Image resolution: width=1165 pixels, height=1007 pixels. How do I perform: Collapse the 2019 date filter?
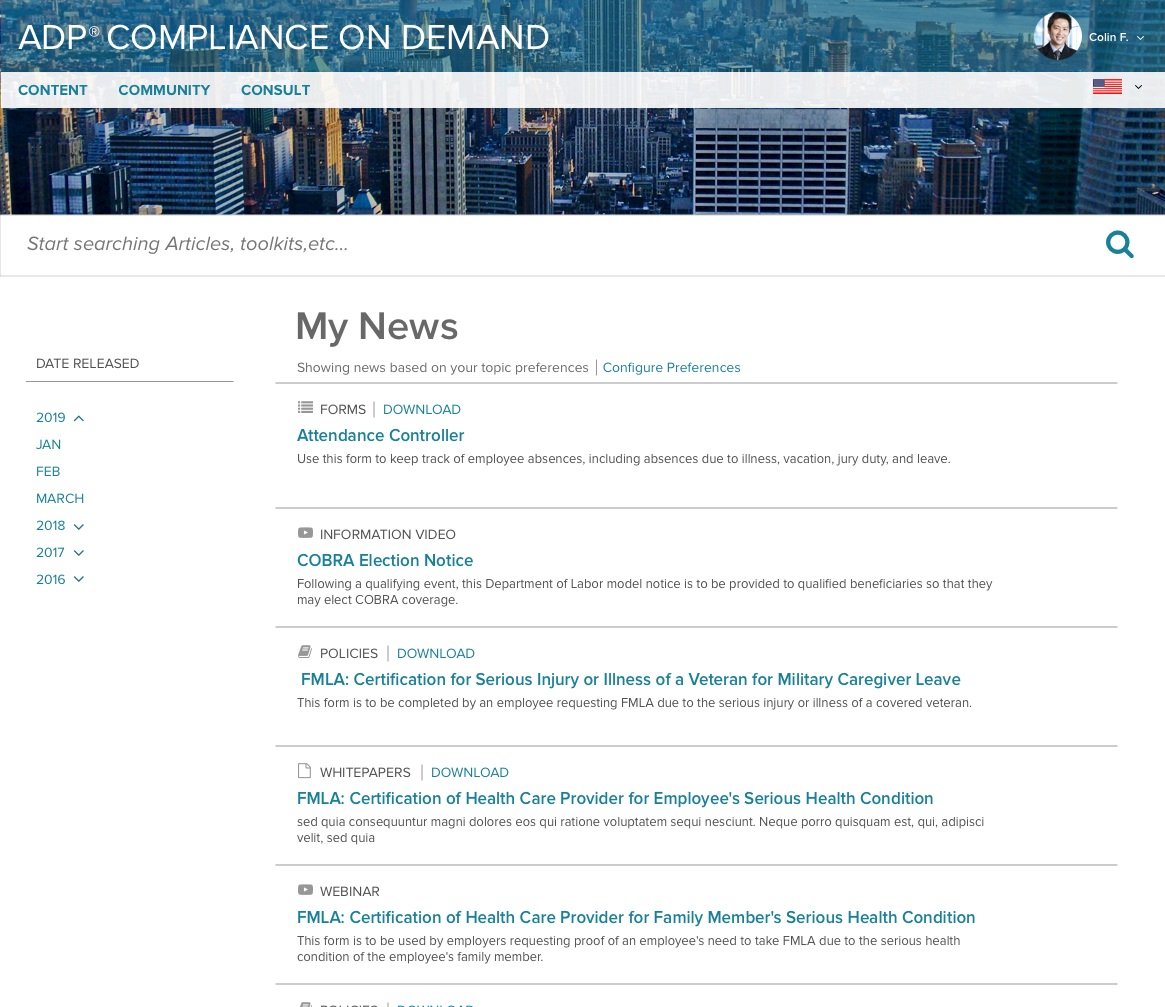coord(79,418)
